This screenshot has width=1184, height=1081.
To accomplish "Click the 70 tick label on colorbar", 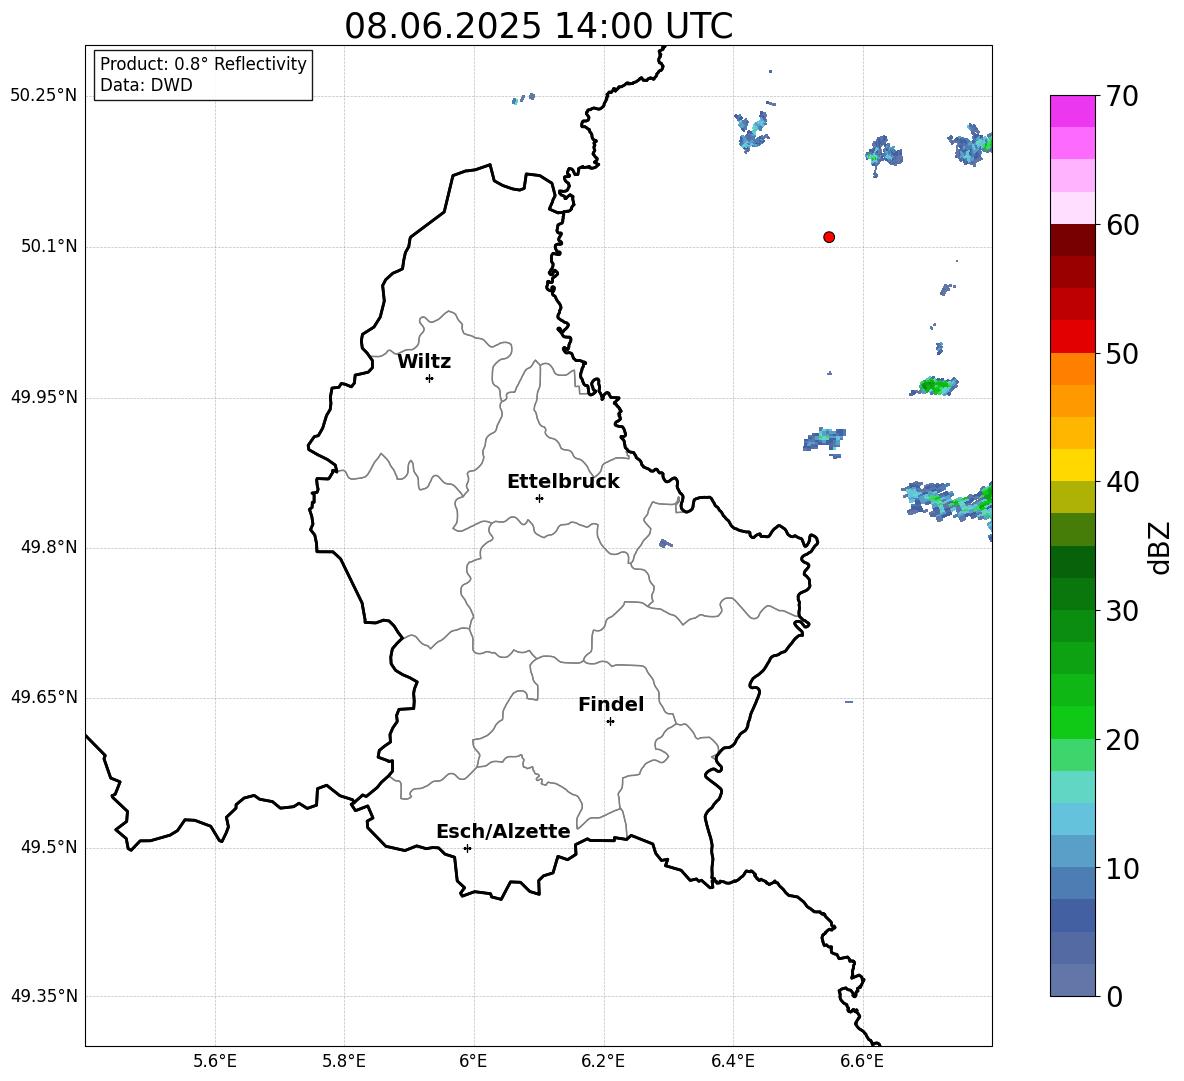I will tap(1123, 96).
